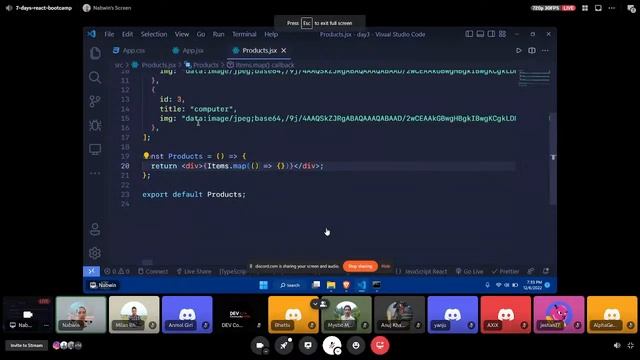Open the editor More Actions menu

(x=545, y=51)
